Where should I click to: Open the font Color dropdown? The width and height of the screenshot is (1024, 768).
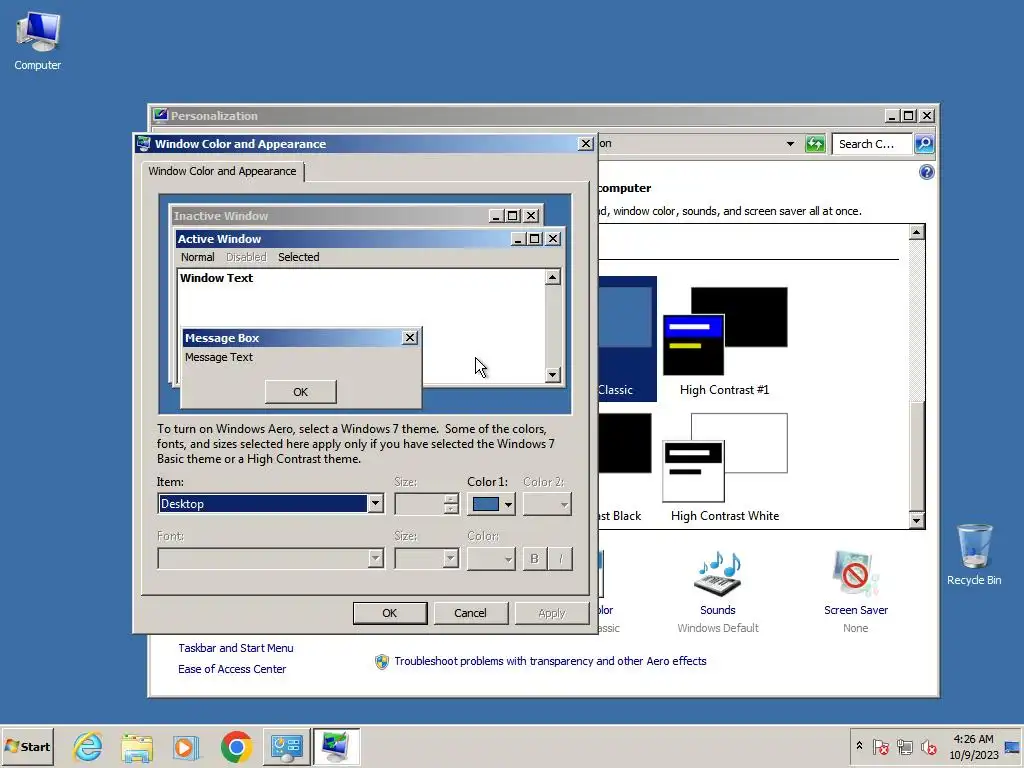point(491,558)
